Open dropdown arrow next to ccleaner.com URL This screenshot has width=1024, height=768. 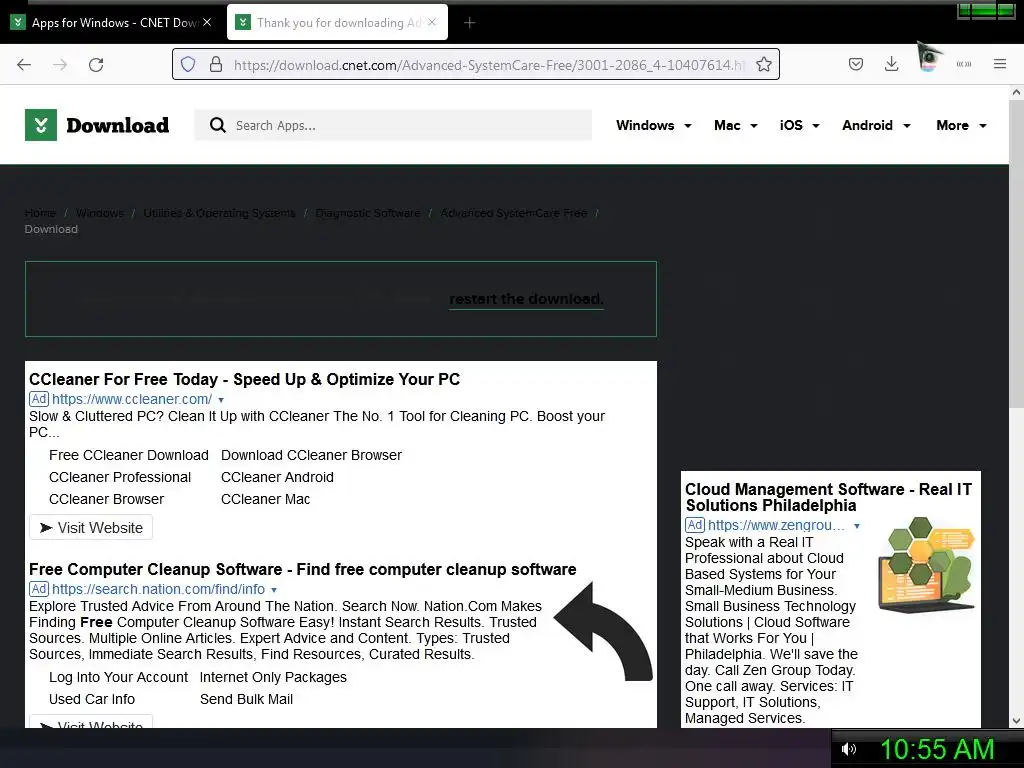coord(221,400)
